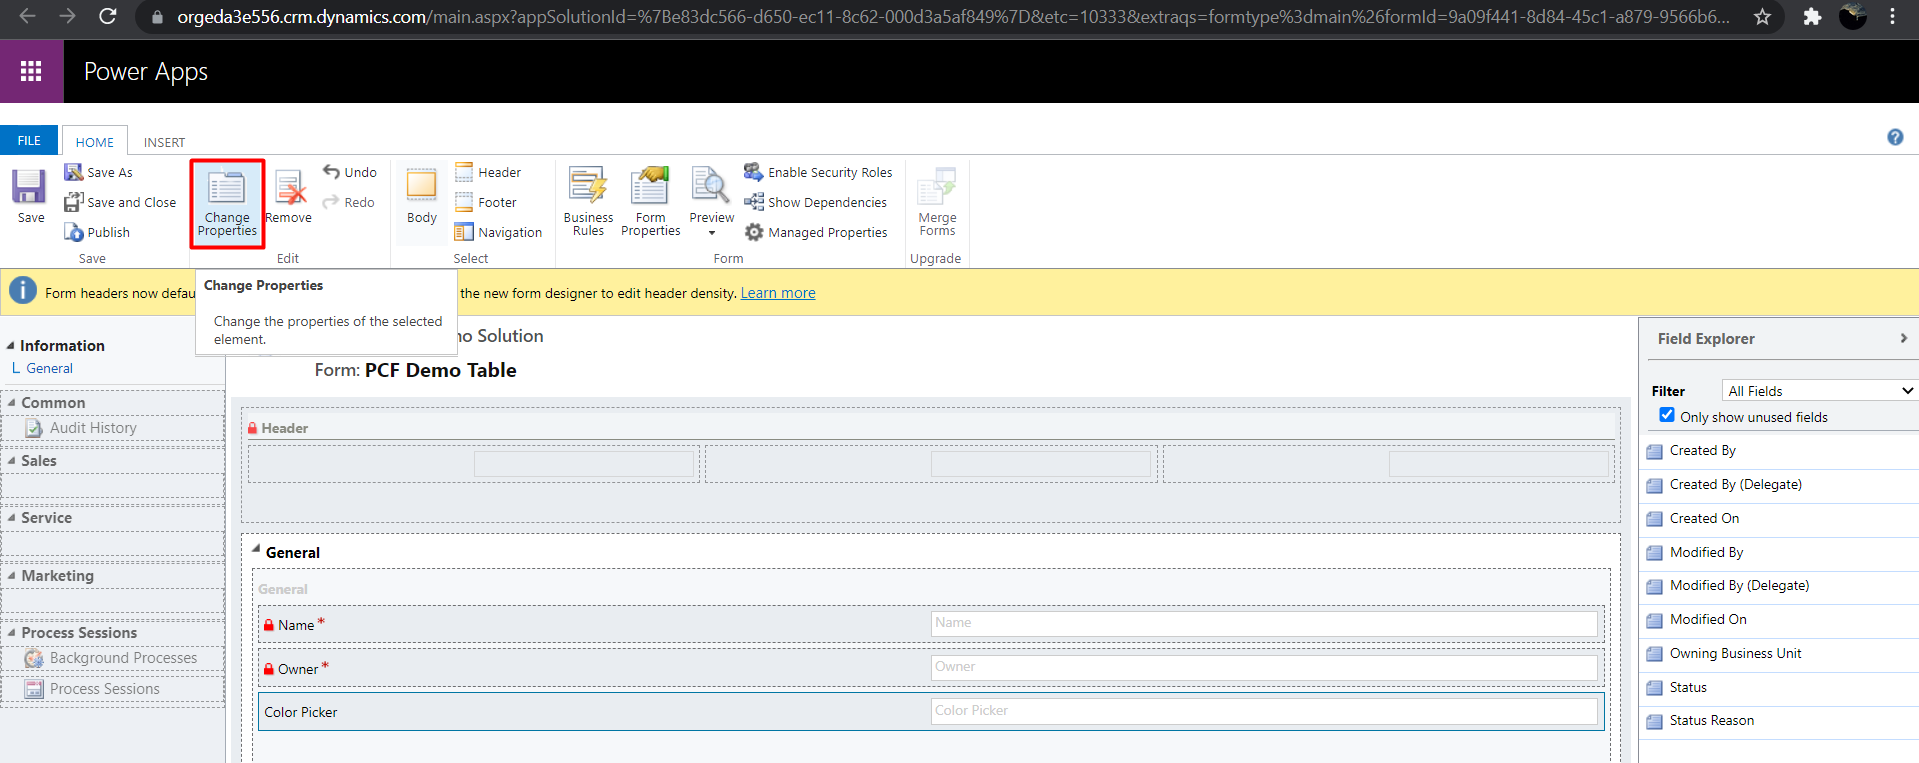
Task: Select the Body section of the form
Action: (421, 197)
